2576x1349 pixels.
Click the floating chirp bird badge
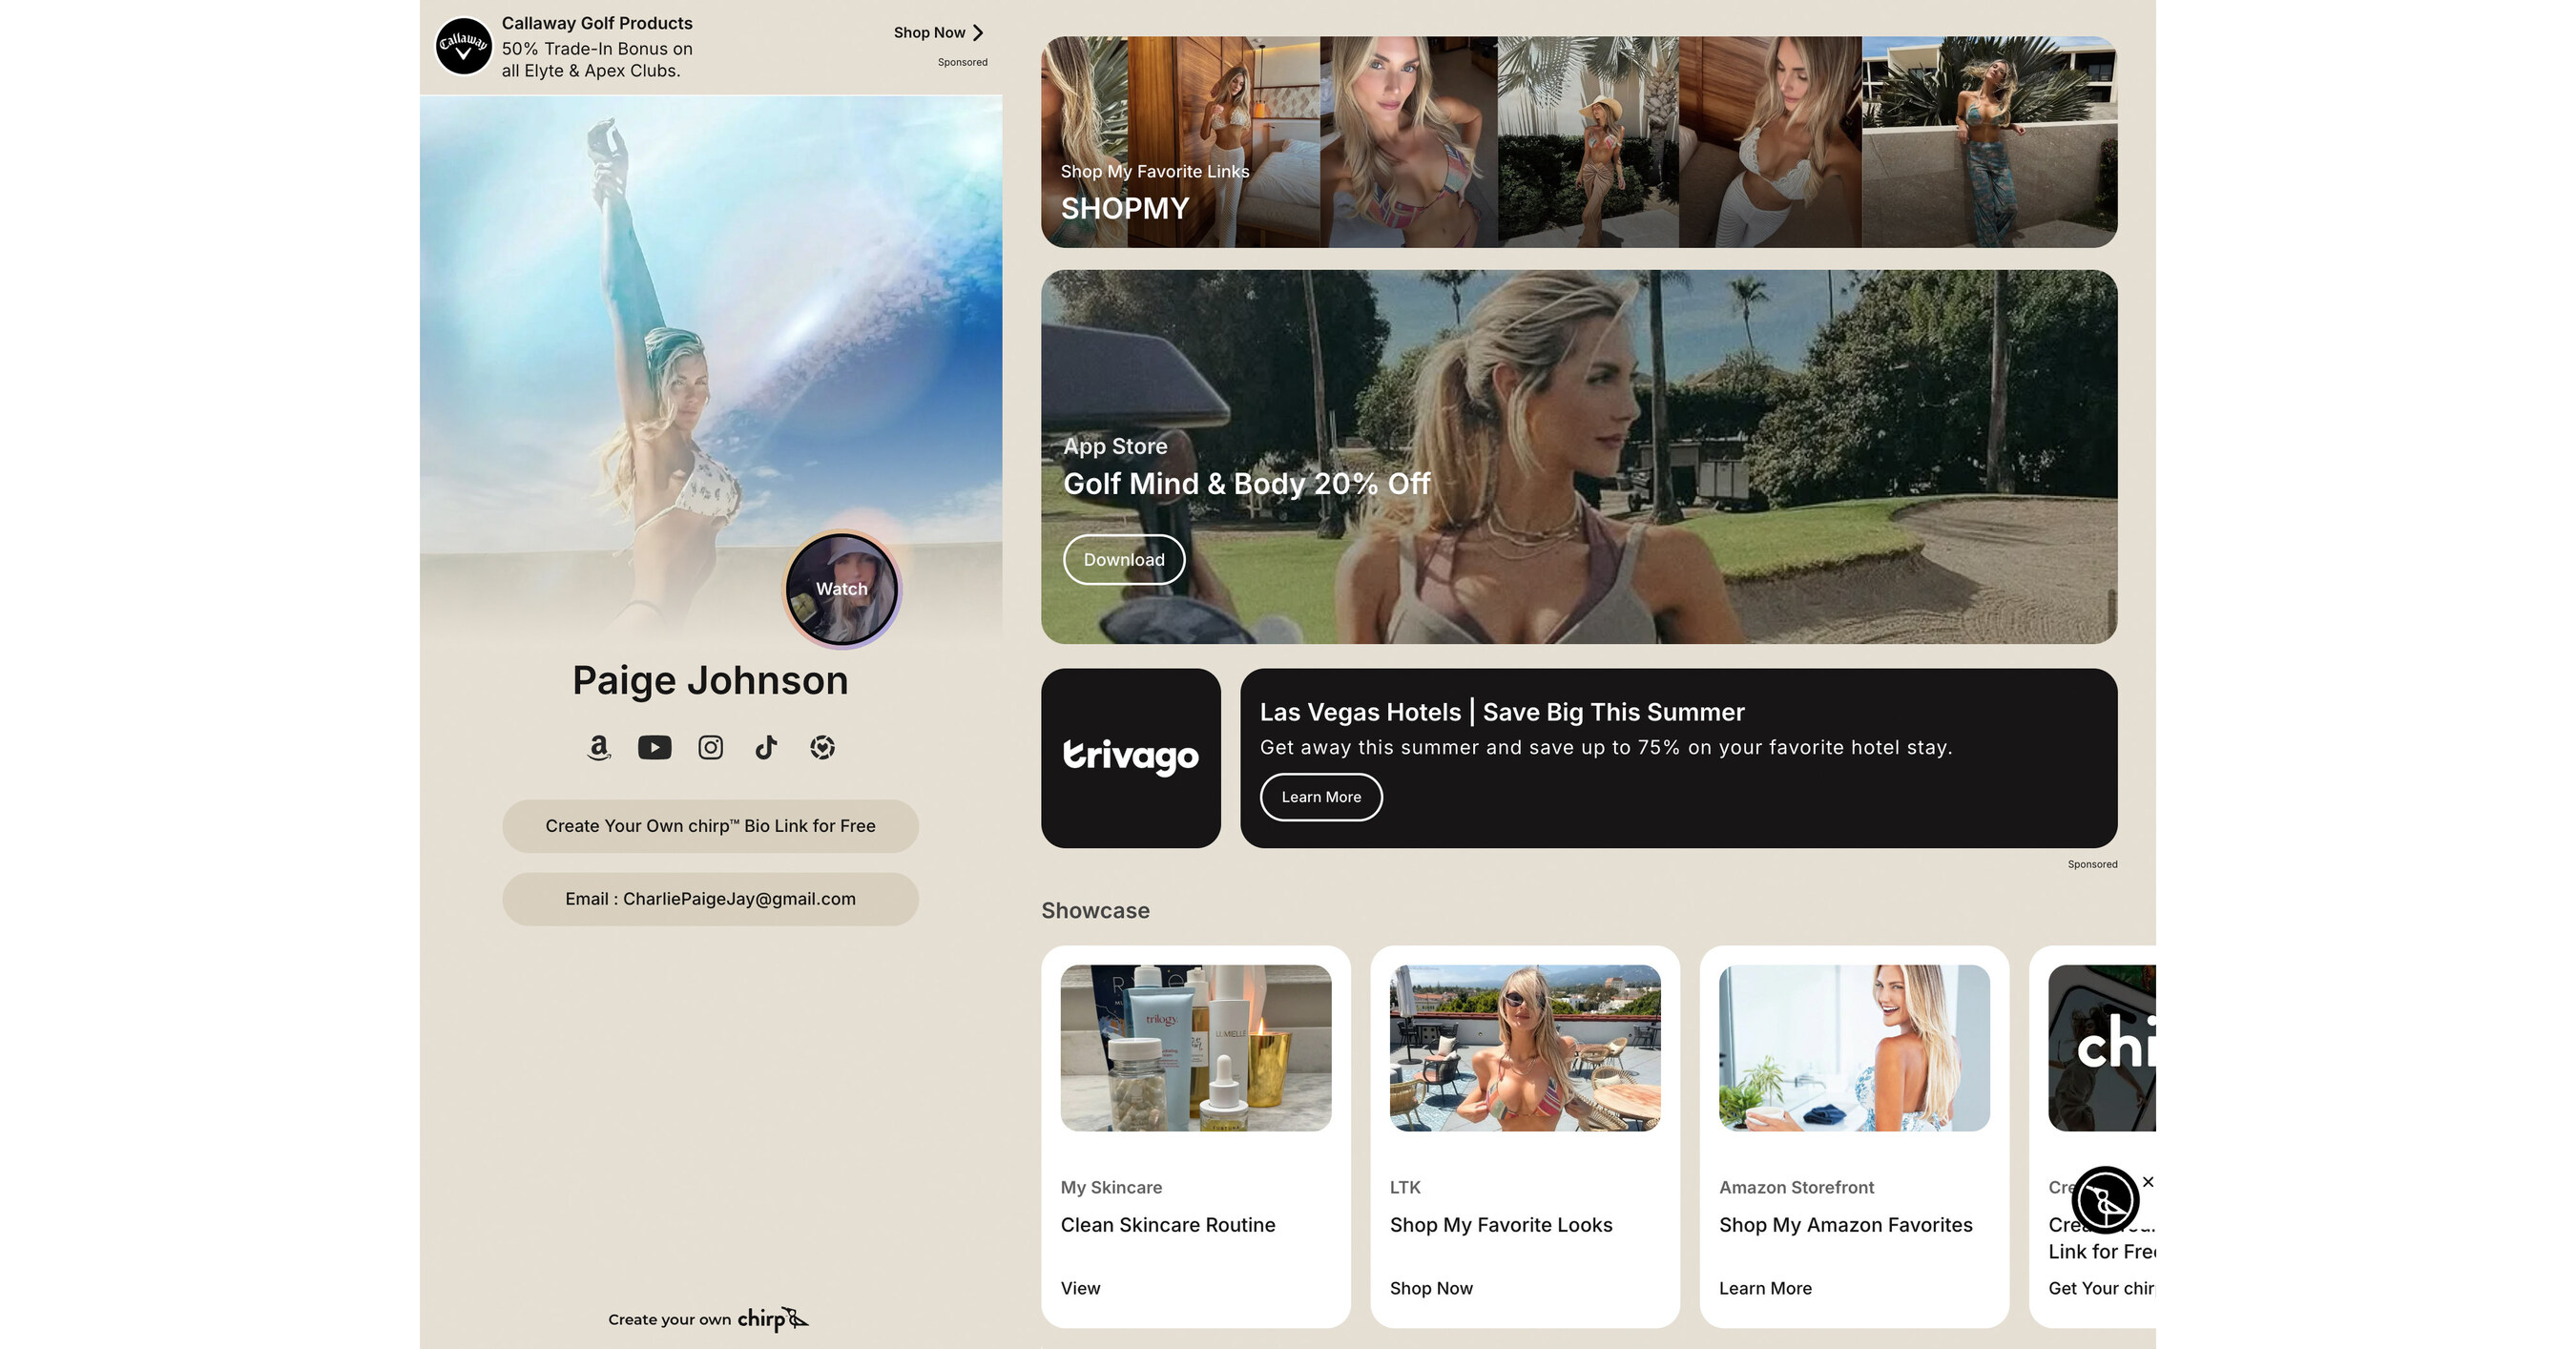pyautogui.click(x=2105, y=1200)
